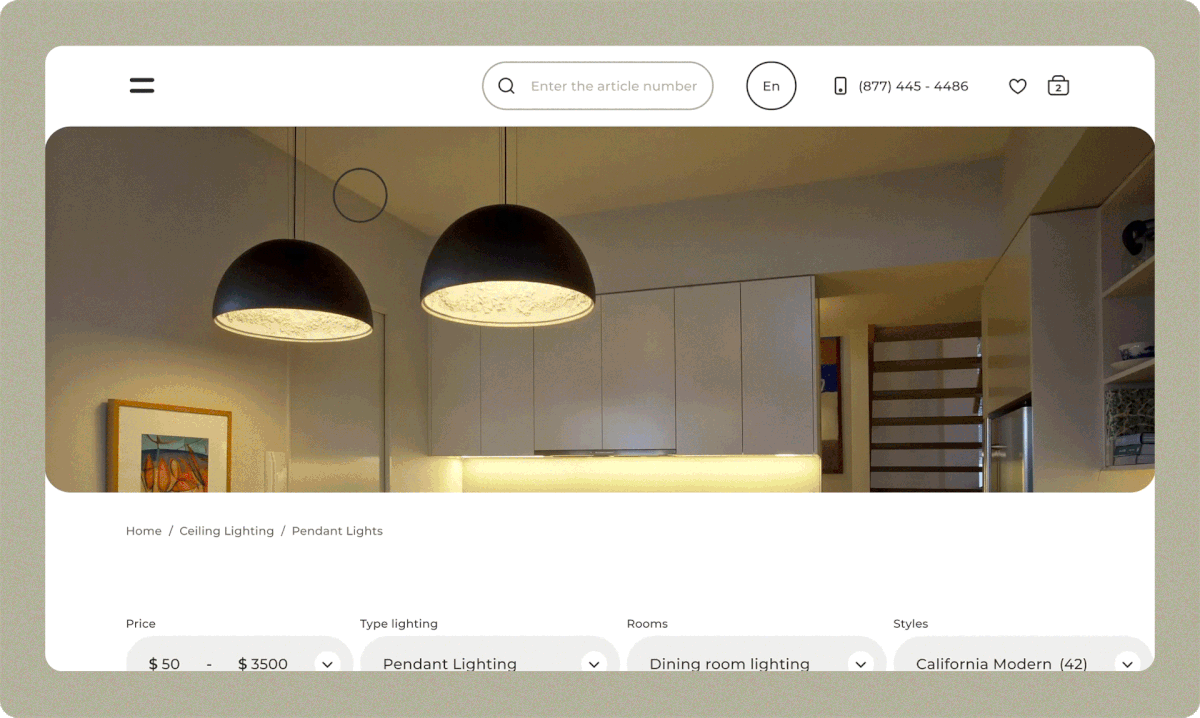The height and width of the screenshot is (718, 1200).
Task: Open the shopping bag cart
Action: (x=1058, y=86)
